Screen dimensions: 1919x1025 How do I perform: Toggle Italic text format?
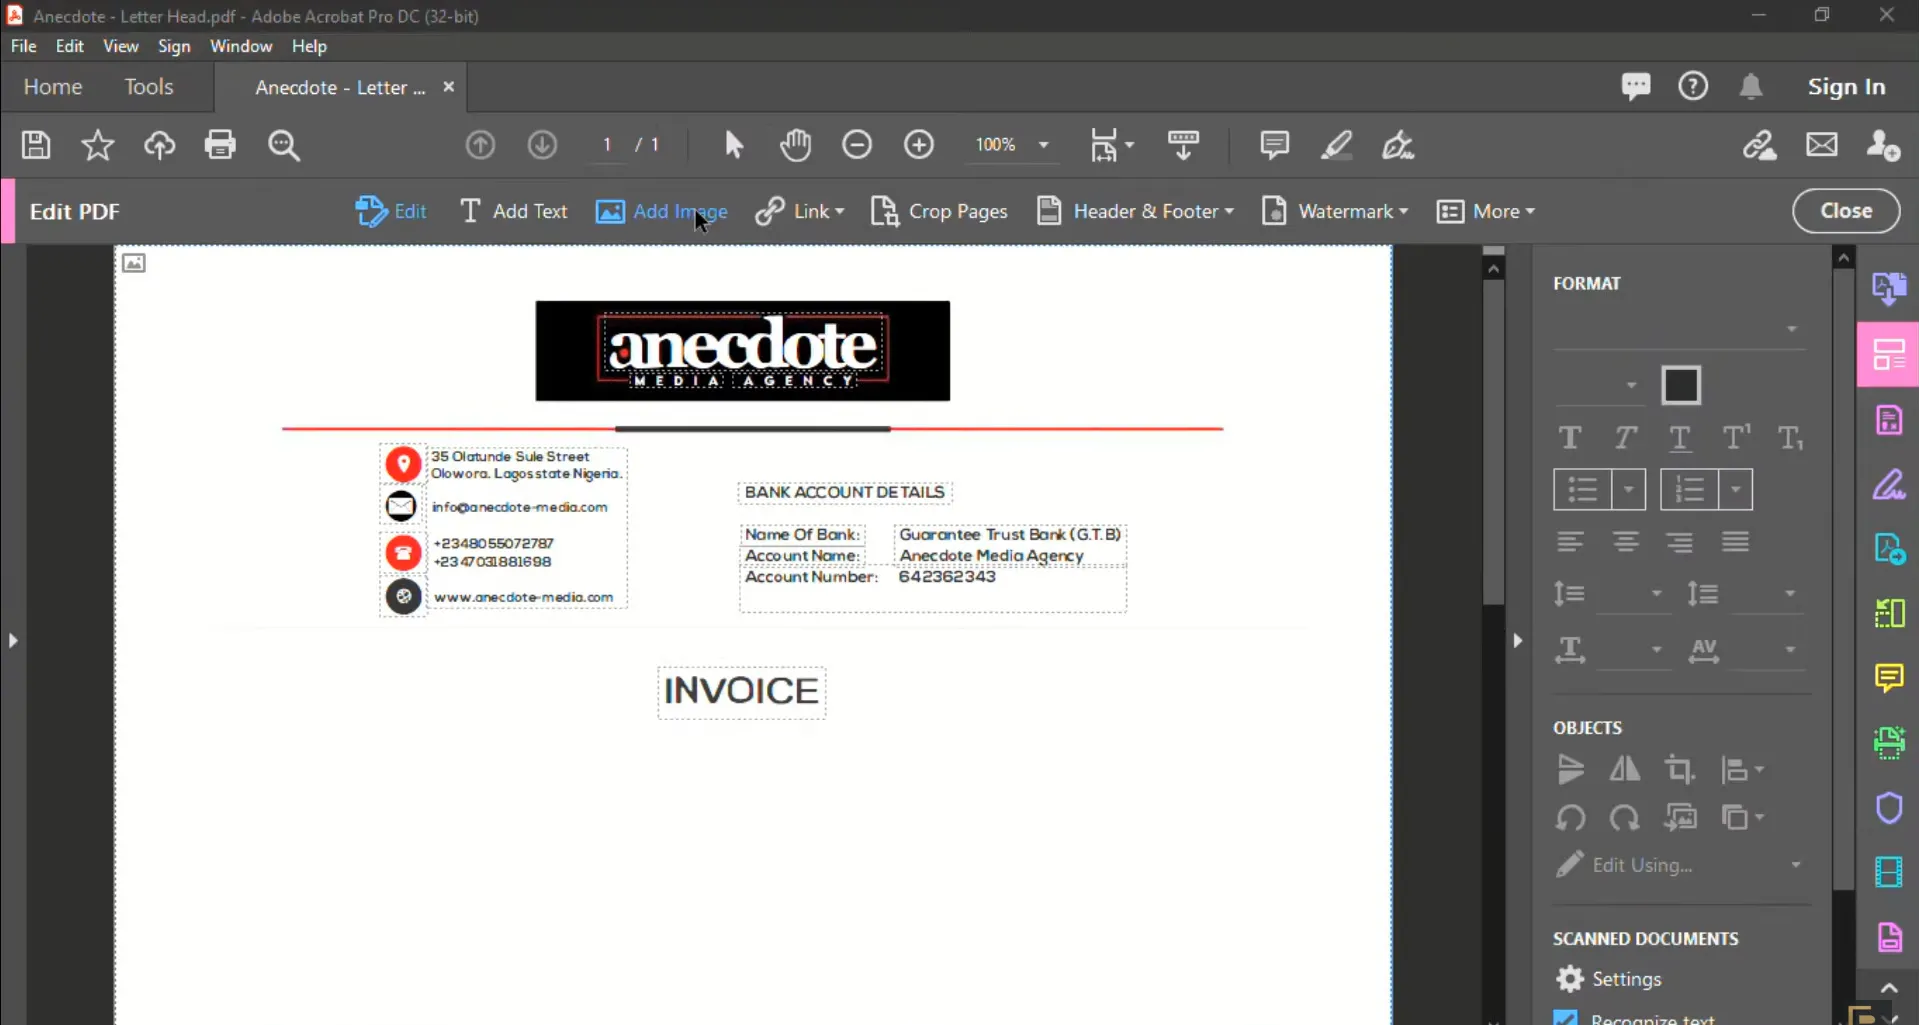1626,438
